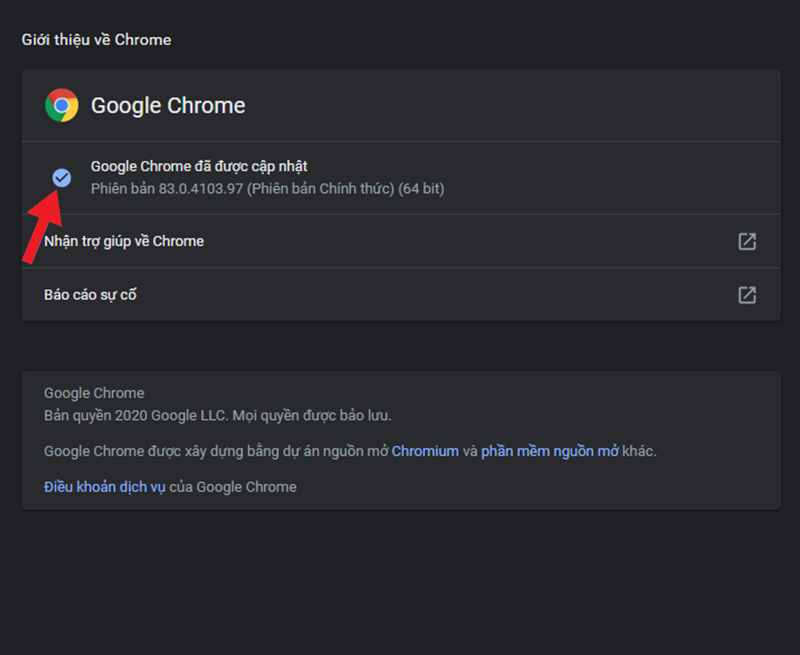This screenshot has width=800, height=655.
Task: Click the (64 bit) label in version line
Action: click(x=421, y=189)
